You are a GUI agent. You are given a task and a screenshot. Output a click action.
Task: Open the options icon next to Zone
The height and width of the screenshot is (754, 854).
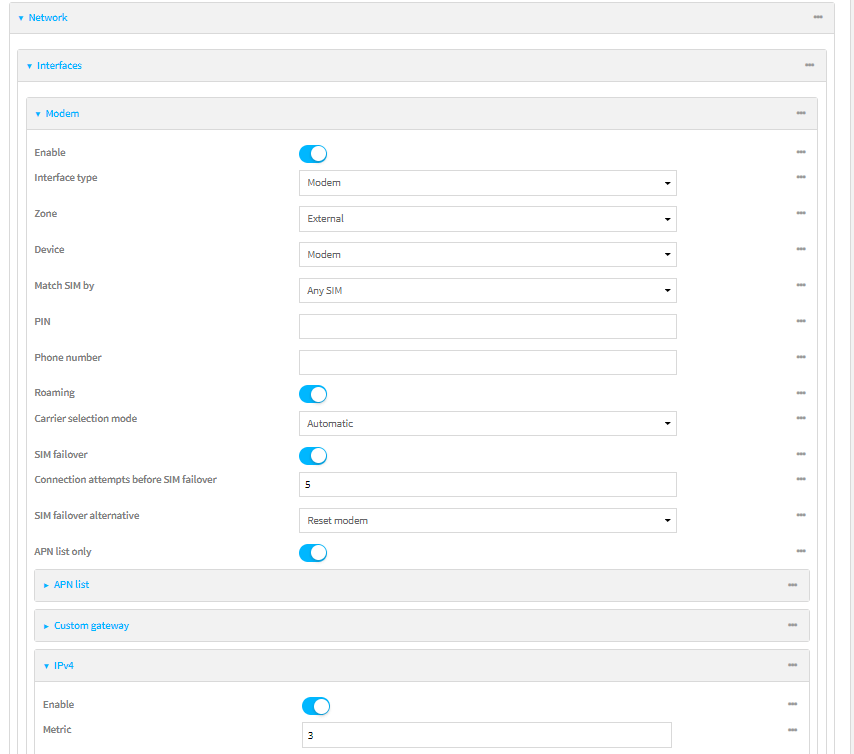[801, 211]
